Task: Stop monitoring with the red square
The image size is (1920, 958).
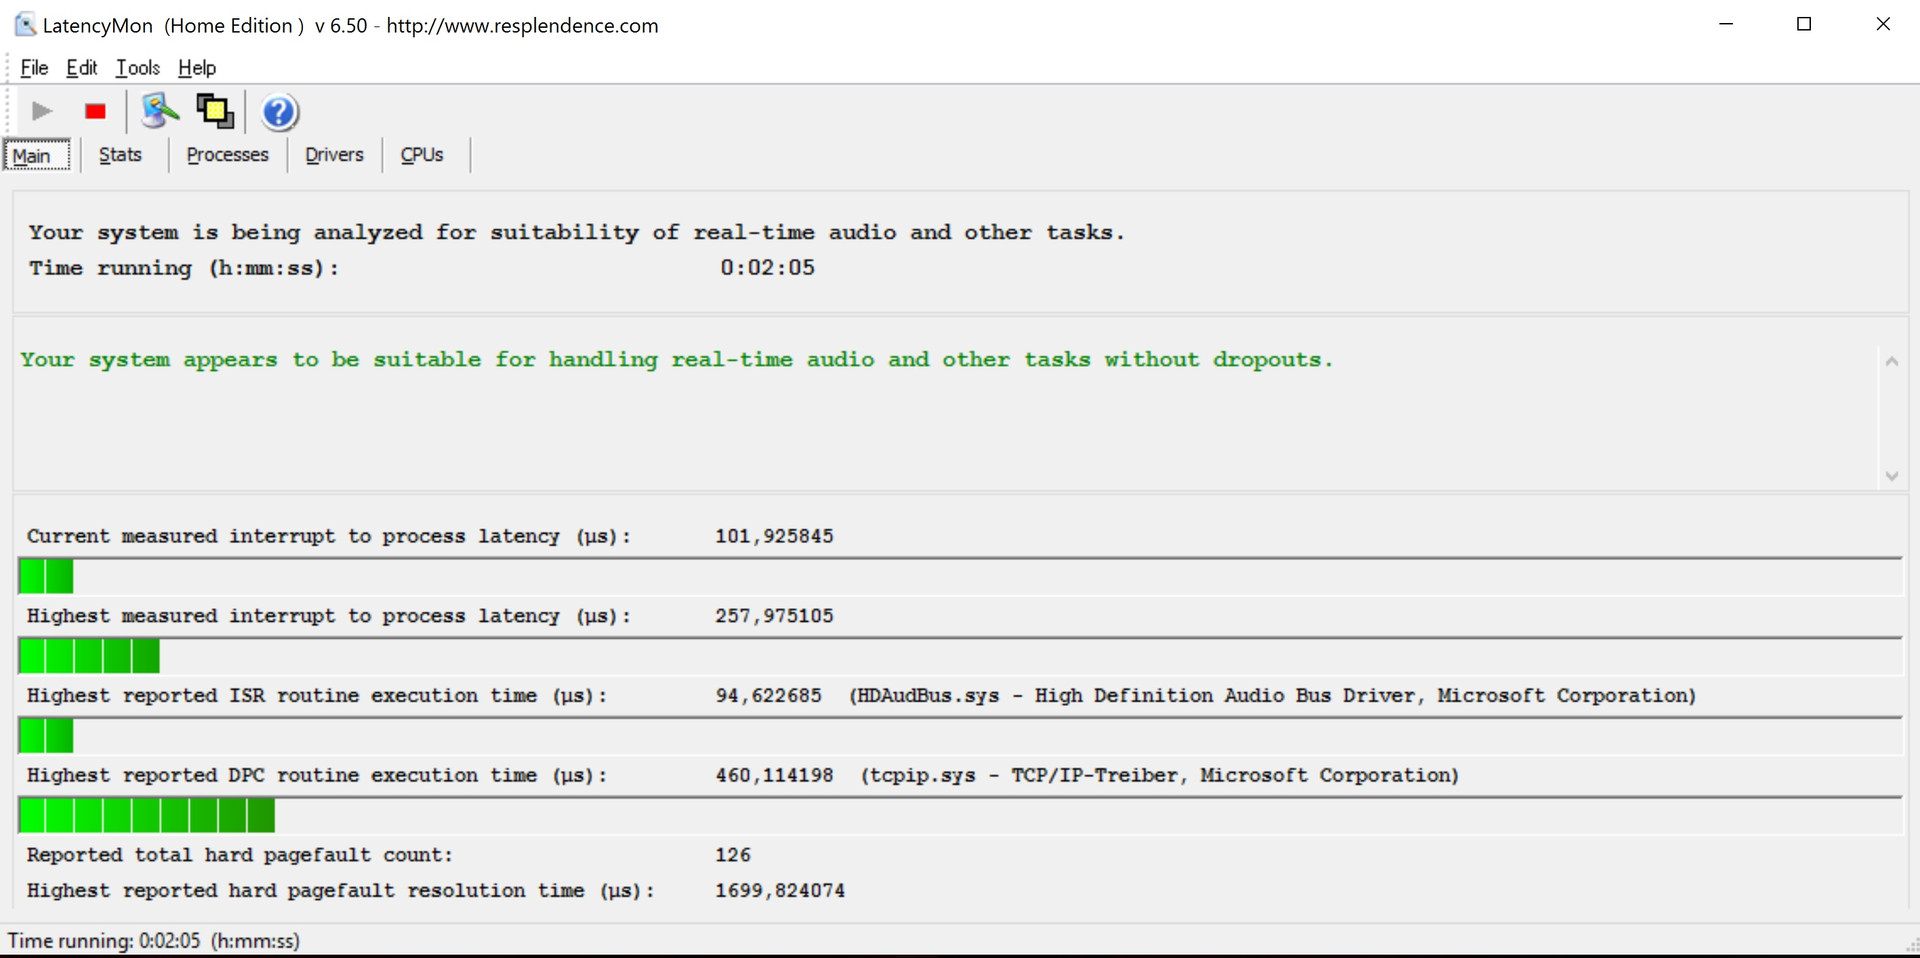Action: pyautogui.click(x=95, y=111)
